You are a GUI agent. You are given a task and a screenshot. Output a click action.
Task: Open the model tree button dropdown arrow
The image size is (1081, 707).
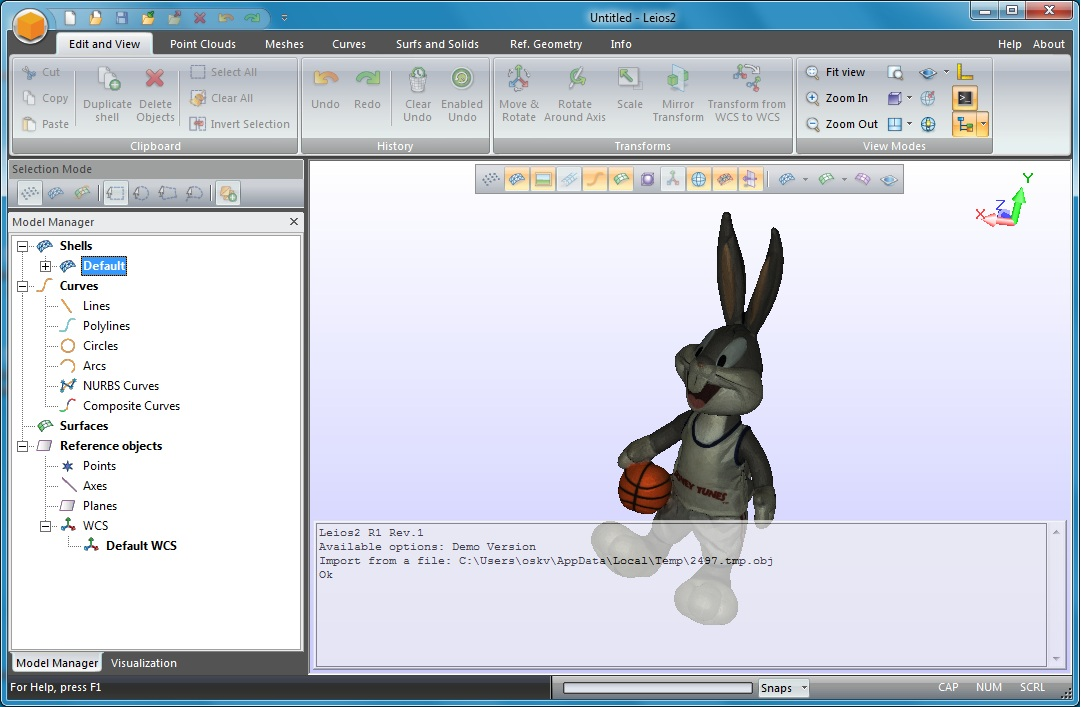click(x=983, y=125)
